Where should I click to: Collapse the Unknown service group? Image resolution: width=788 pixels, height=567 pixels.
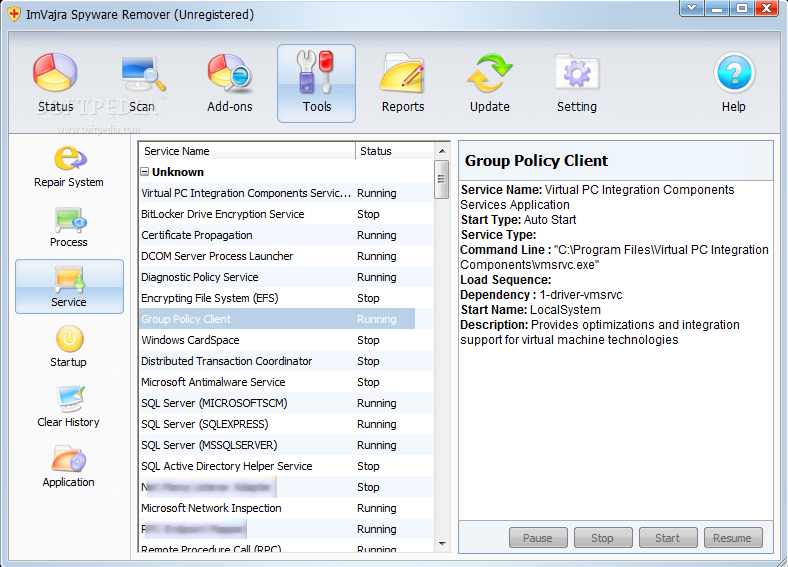click(x=144, y=172)
